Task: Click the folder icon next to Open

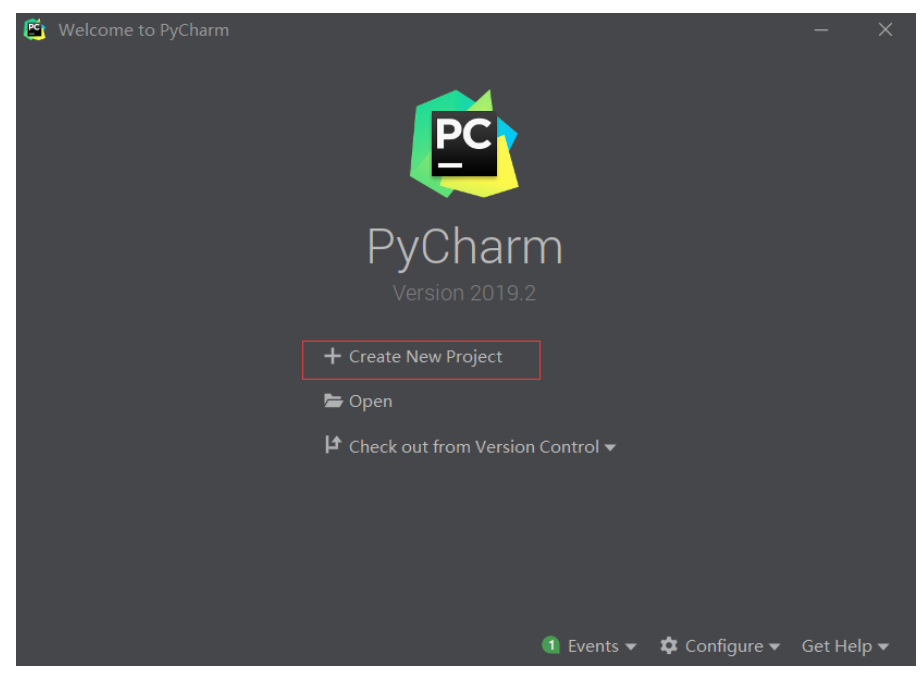Action: [x=333, y=401]
